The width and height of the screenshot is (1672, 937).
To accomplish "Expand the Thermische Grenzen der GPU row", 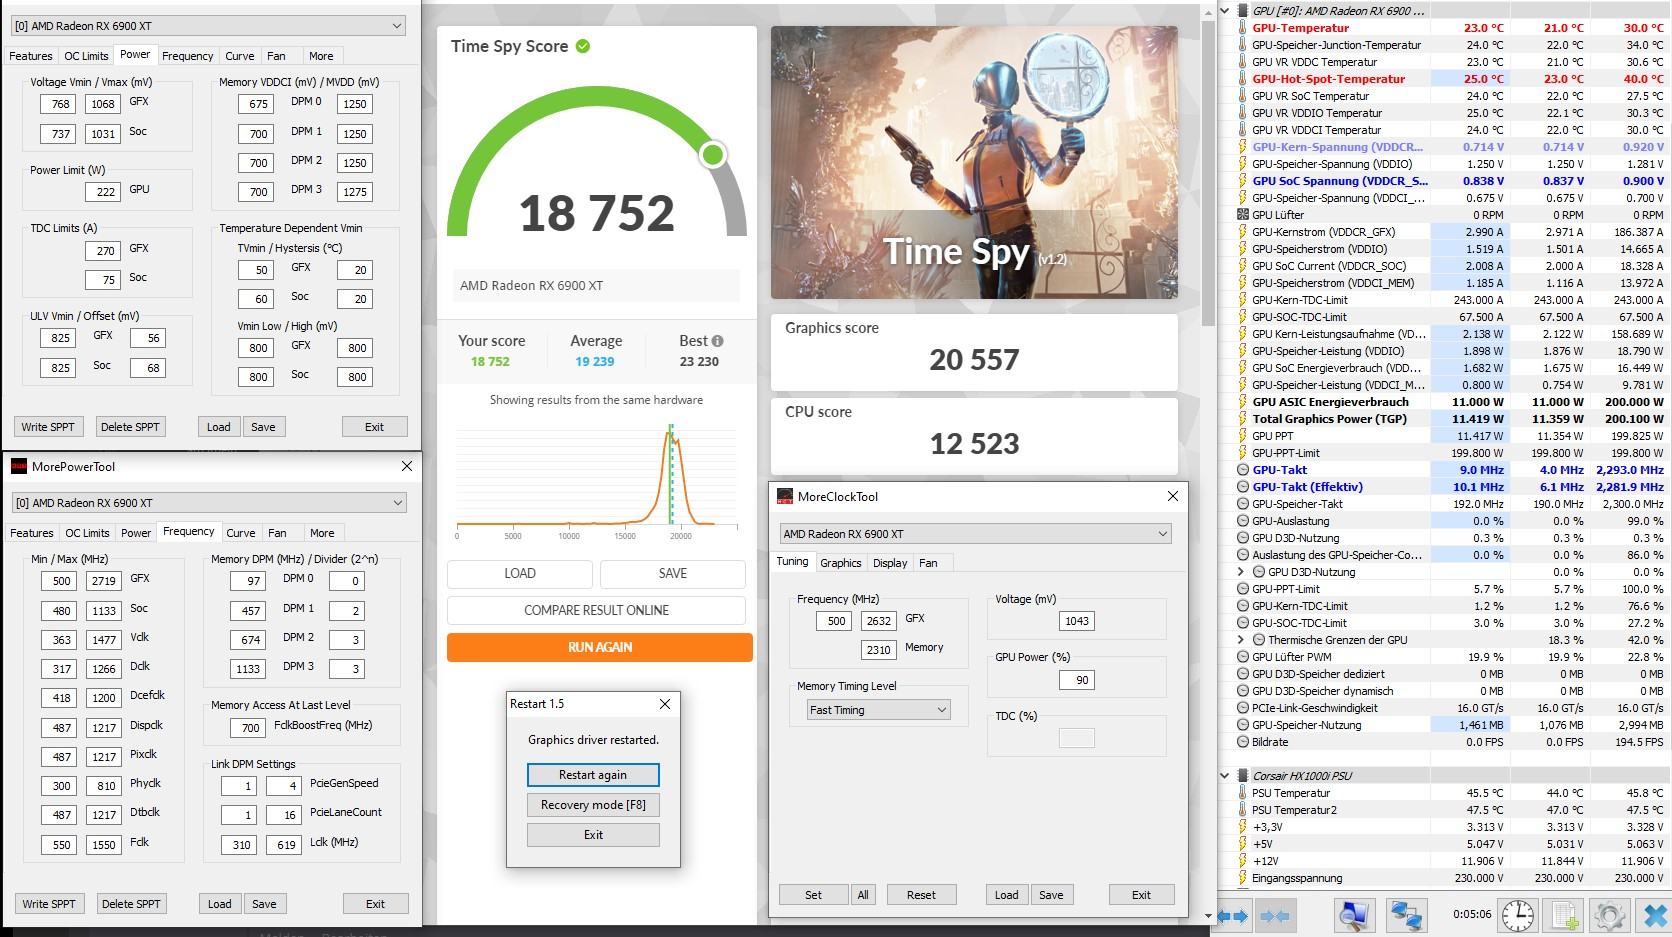I will pyautogui.click(x=1241, y=640).
